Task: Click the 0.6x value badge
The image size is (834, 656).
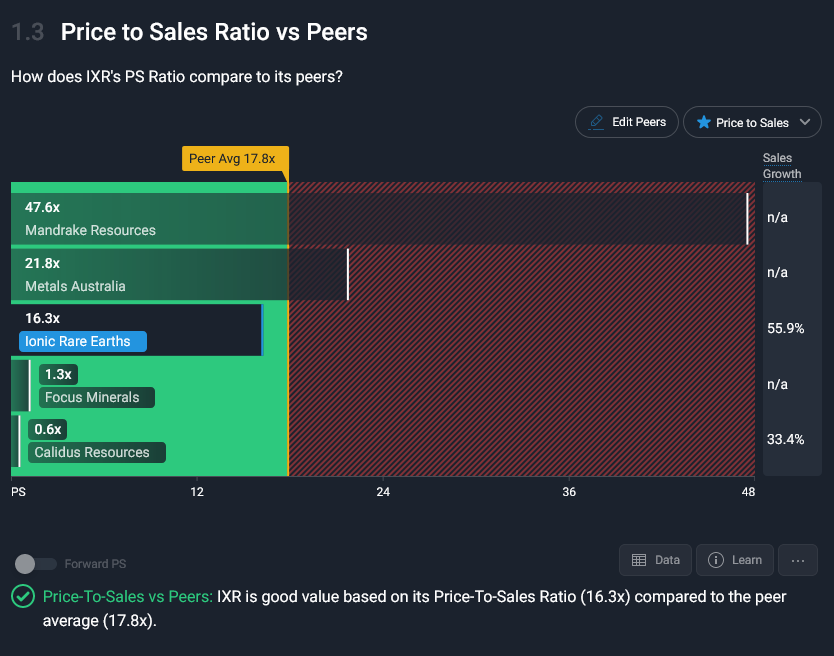Action: tap(48, 429)
